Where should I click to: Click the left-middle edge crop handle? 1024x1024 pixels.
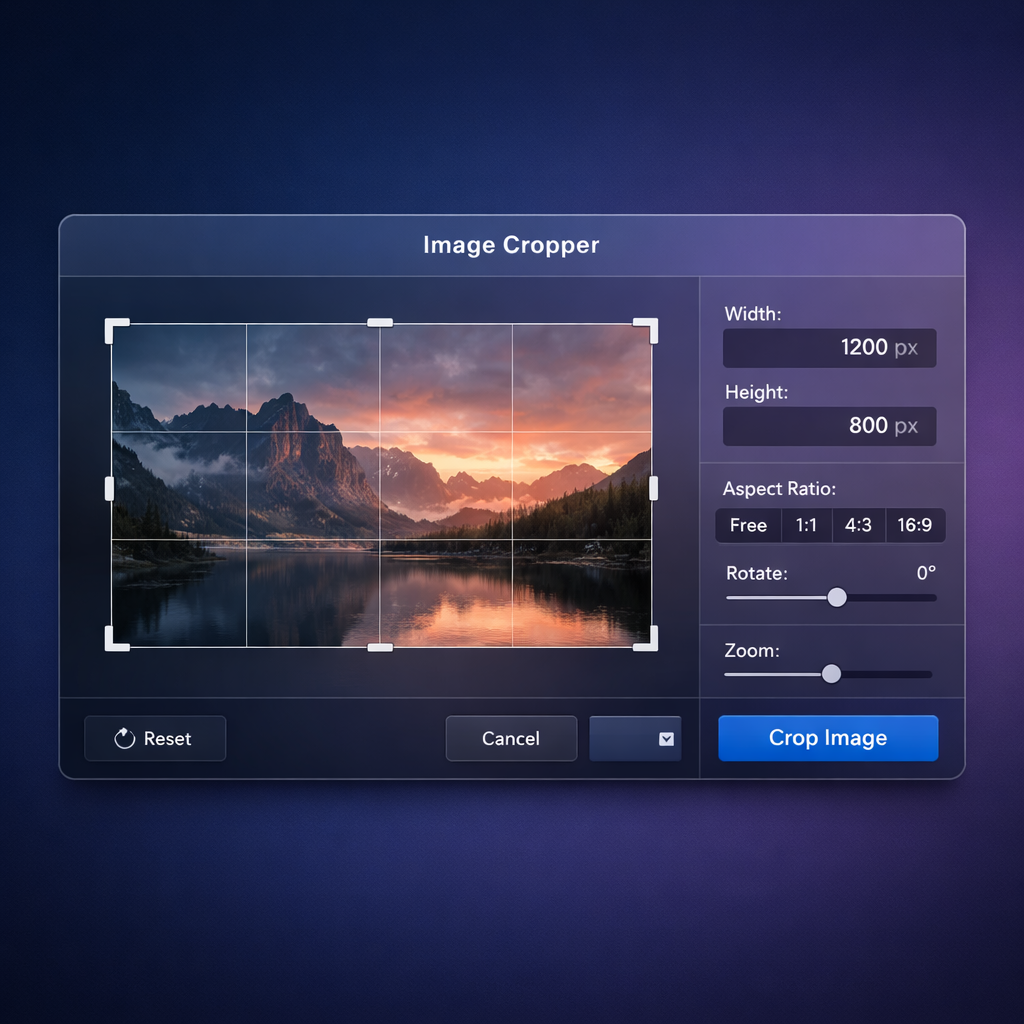(109, 488)
